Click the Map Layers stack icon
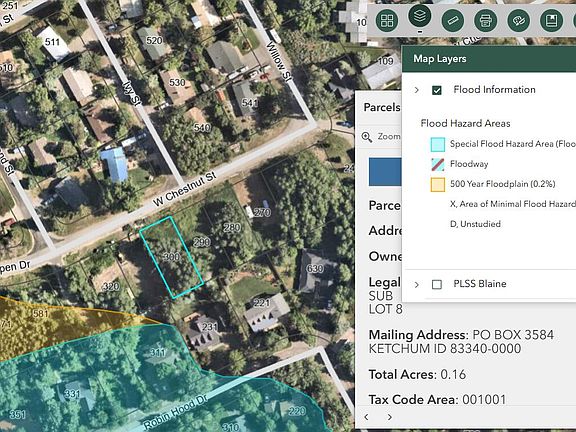The height and width of the screenshot is (432, 576). pyautogui.click(x=420, y=16)
